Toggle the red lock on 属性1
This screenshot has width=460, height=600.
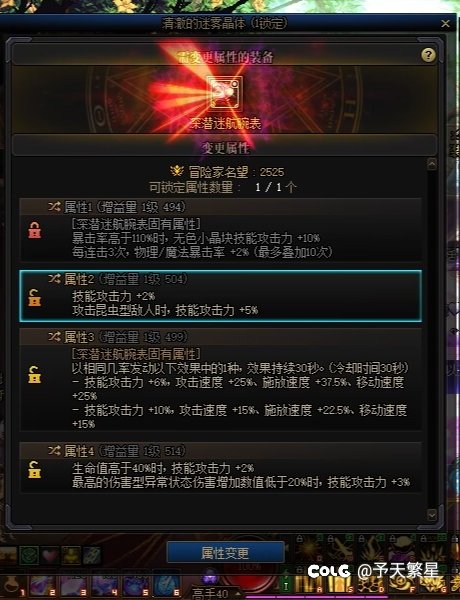point(34,230)
